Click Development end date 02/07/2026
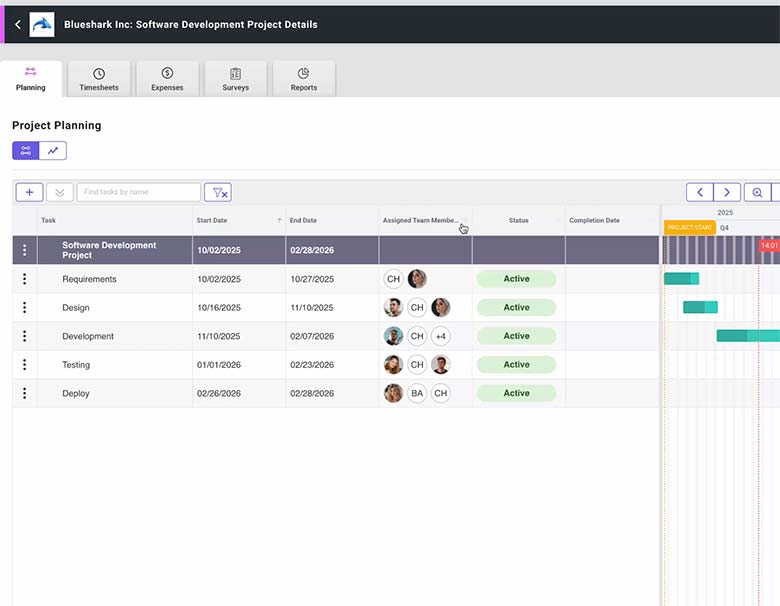 point(312,336)
